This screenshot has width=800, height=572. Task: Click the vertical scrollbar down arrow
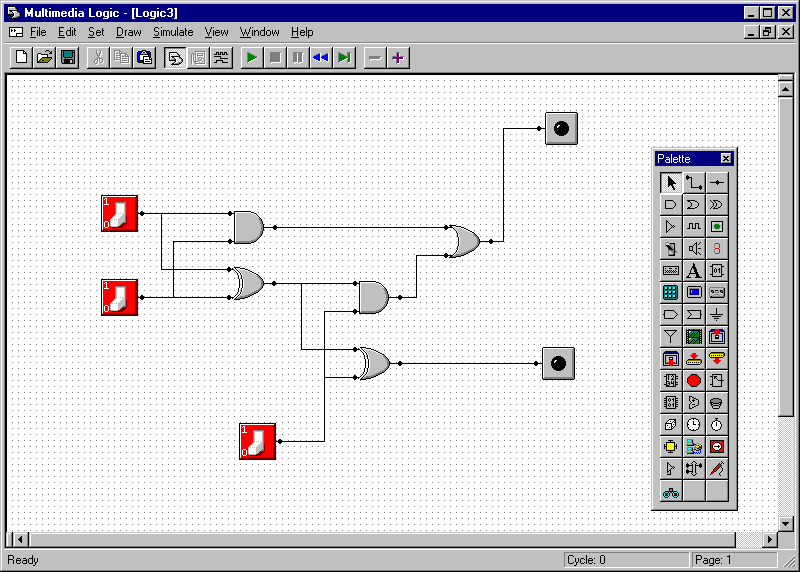pos(785,523)
